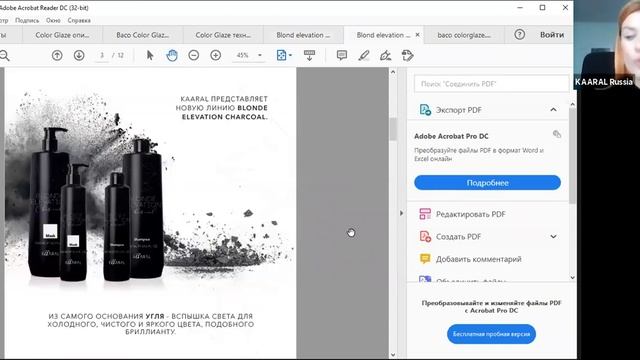Collapse the Экспорт PDF section chevron
Viewport: 640px width, 360px height.
pyautogui.click(x=553, y=109)
